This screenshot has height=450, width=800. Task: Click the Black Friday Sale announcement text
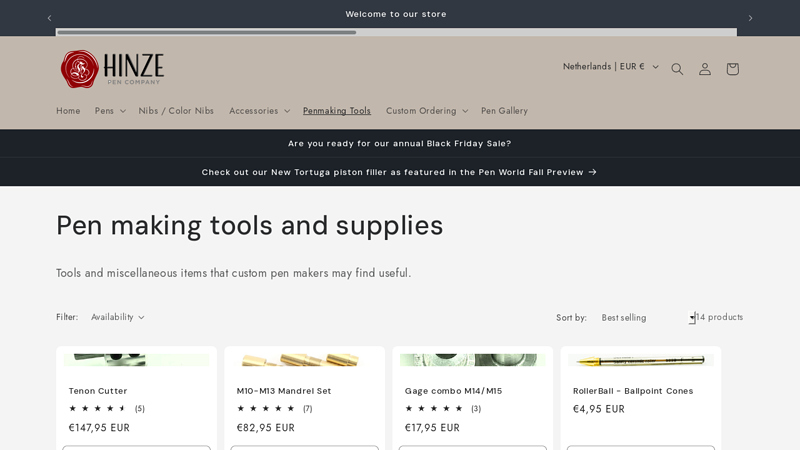click(x=399, y=143)
